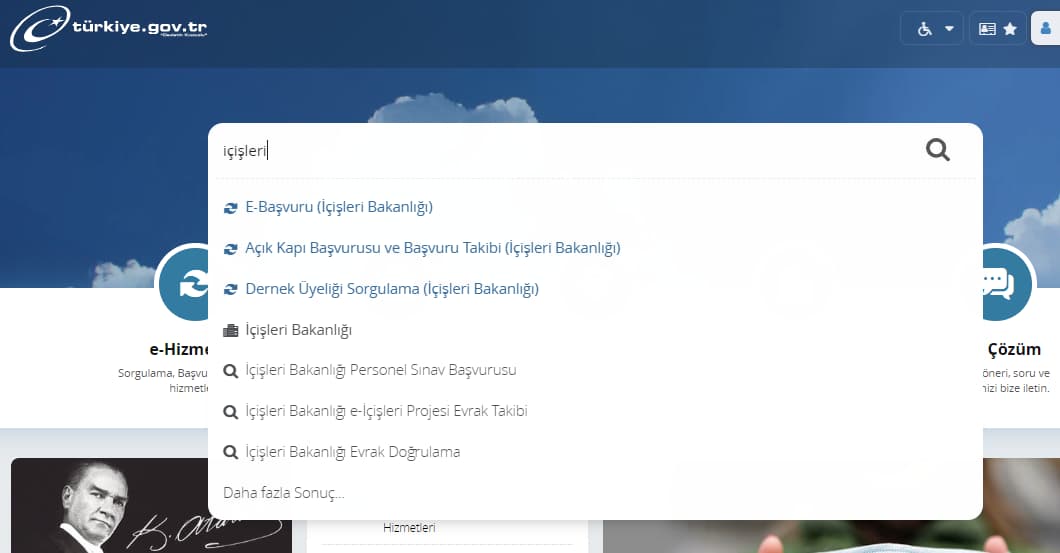Select suggestion E-Başvuru (İçişleri Bakanlığı)
1060x553 pixels.
[x=339, y=207]
